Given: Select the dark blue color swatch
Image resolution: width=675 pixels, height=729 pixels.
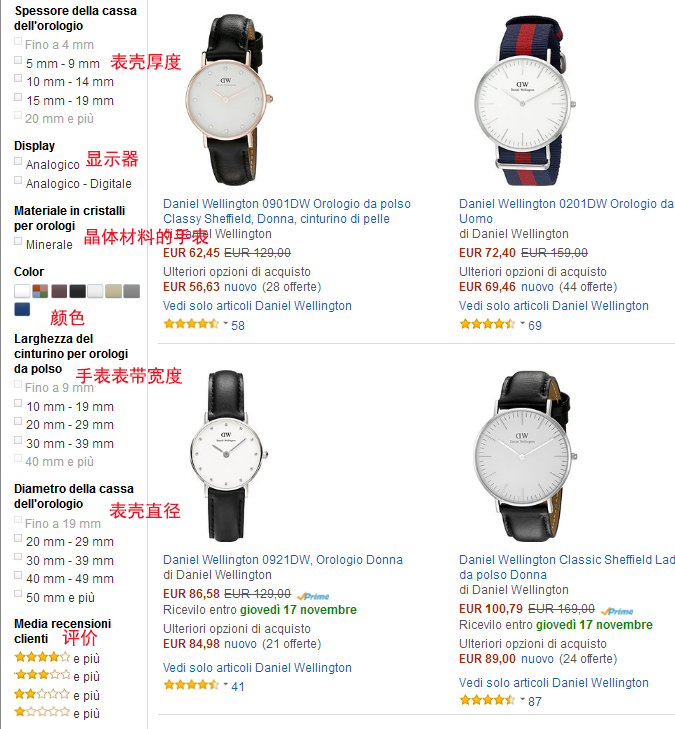Looking at the screenshot, I should pos(22,309).
